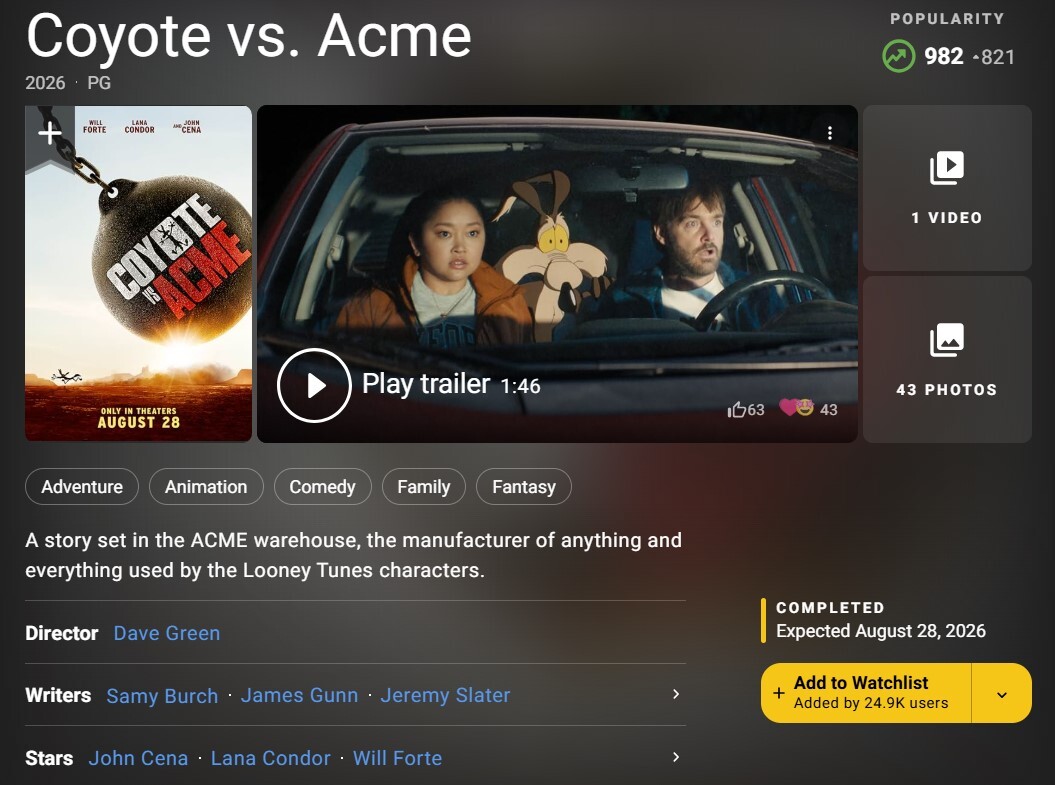Select the Fantasy genre chip

click(523, 486)
